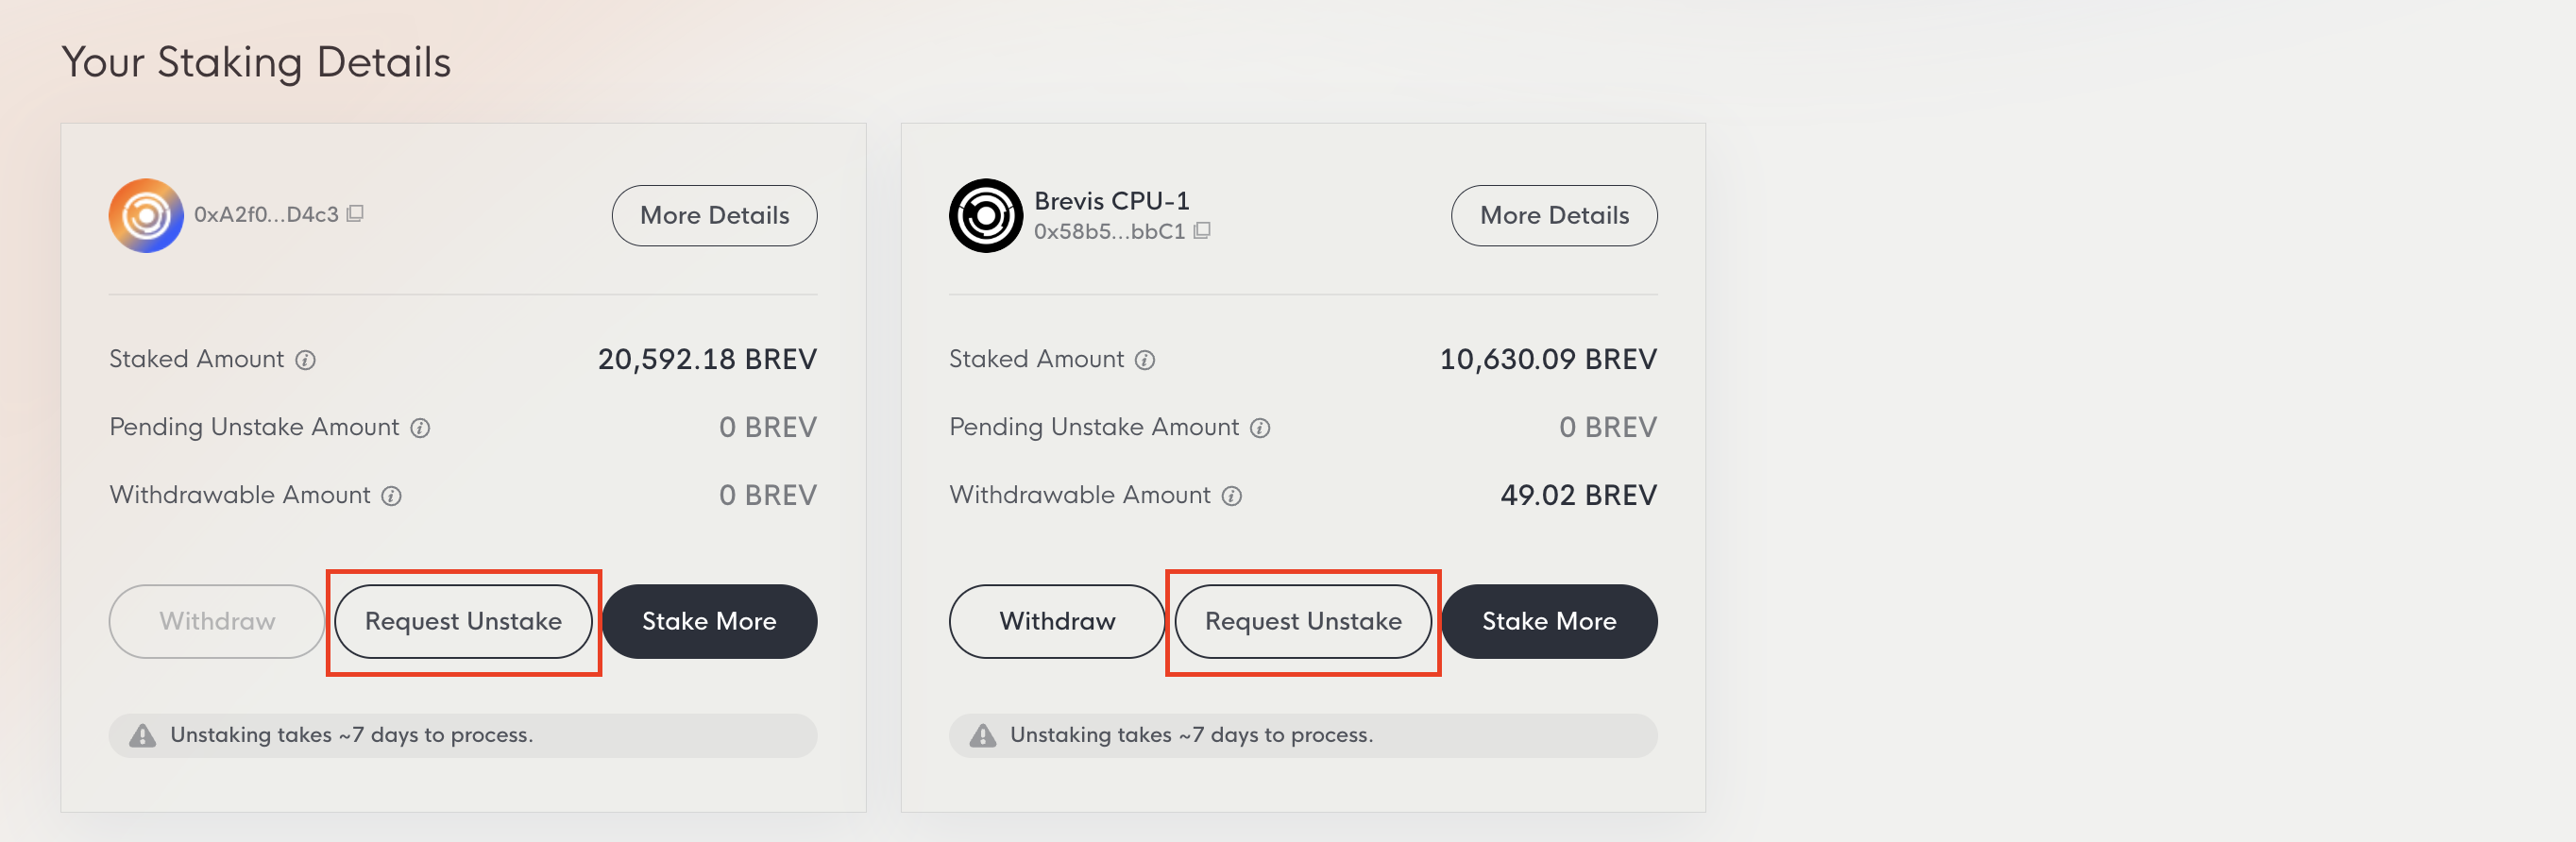Screen dimensions: 2576x842
Task: Stake More on Brevis CPU-1
Action: click(1548, 621)
